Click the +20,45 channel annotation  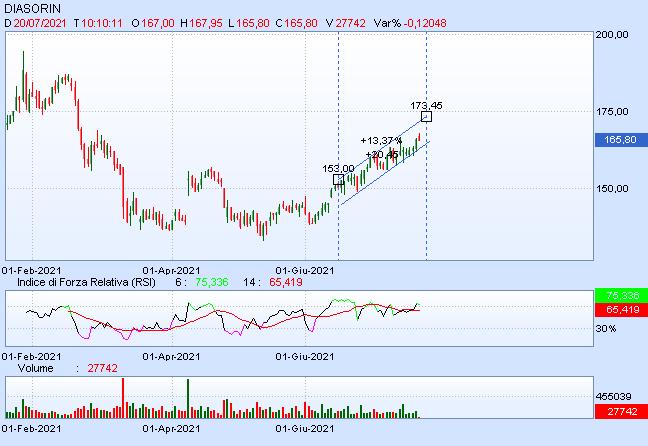point(382,155)
